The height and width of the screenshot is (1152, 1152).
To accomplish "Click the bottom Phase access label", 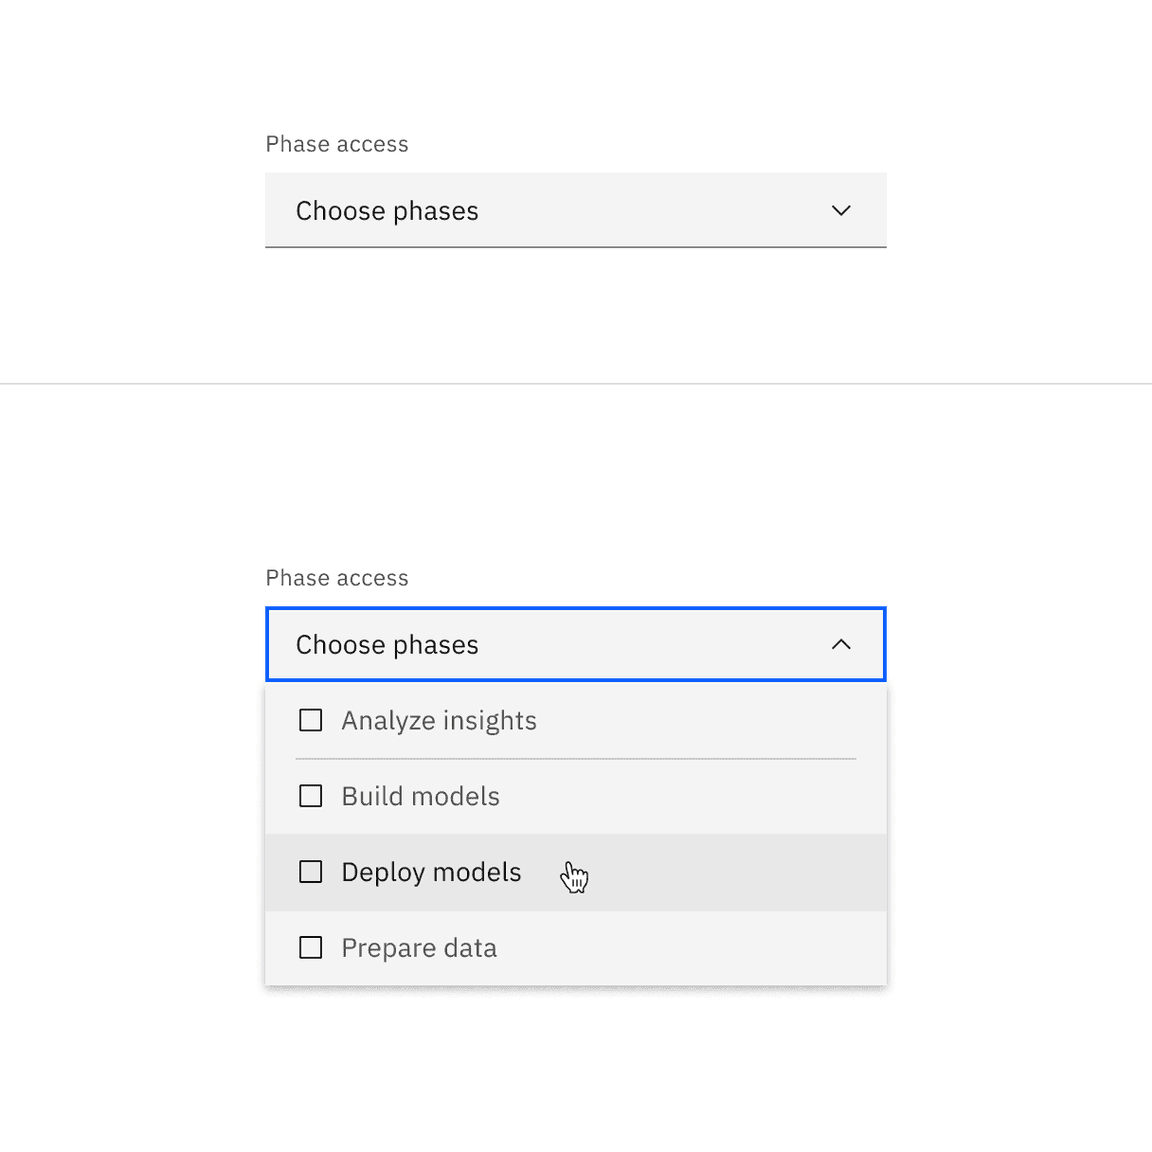I will pos(336,577).
